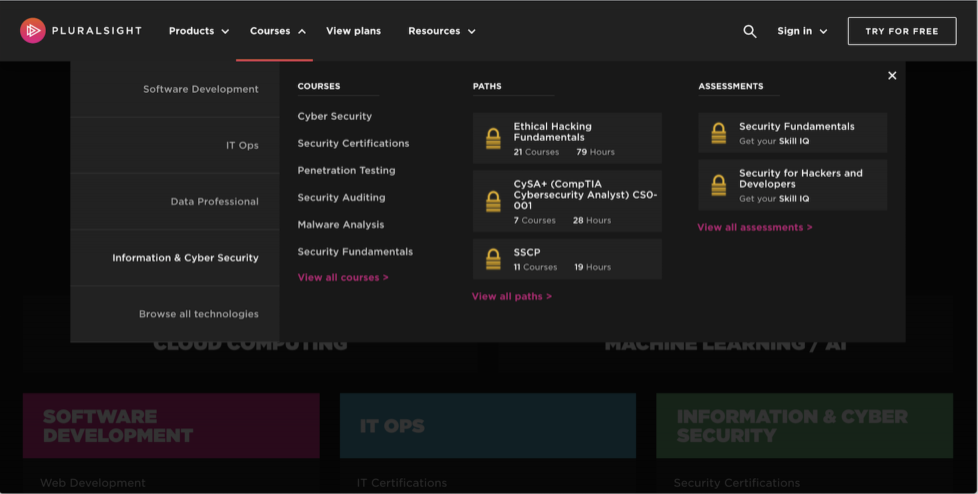Click the INFORMATION & CYBER SECURITY background tile
The height and width of the screenshot is (494, 978).
coord(805,425)
